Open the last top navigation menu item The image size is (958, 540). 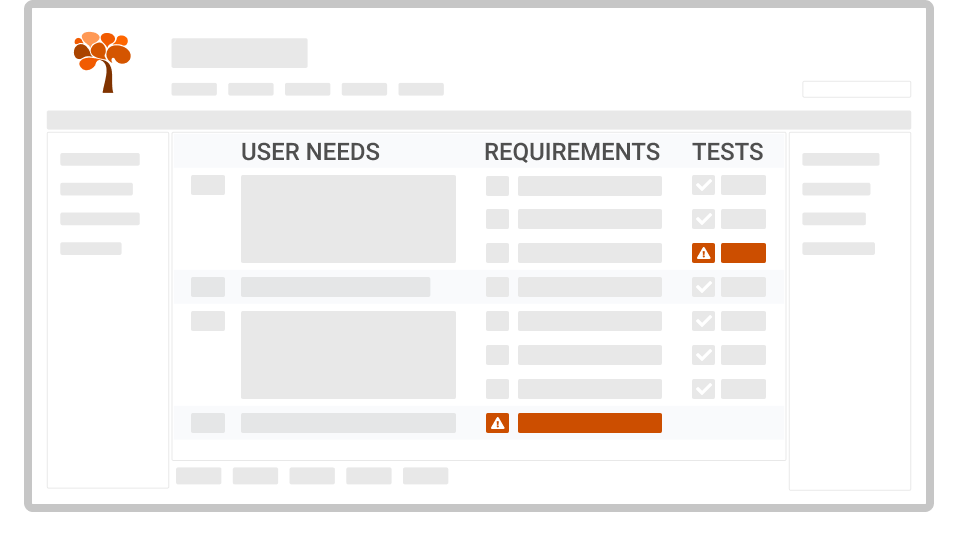tap(421, 89)
